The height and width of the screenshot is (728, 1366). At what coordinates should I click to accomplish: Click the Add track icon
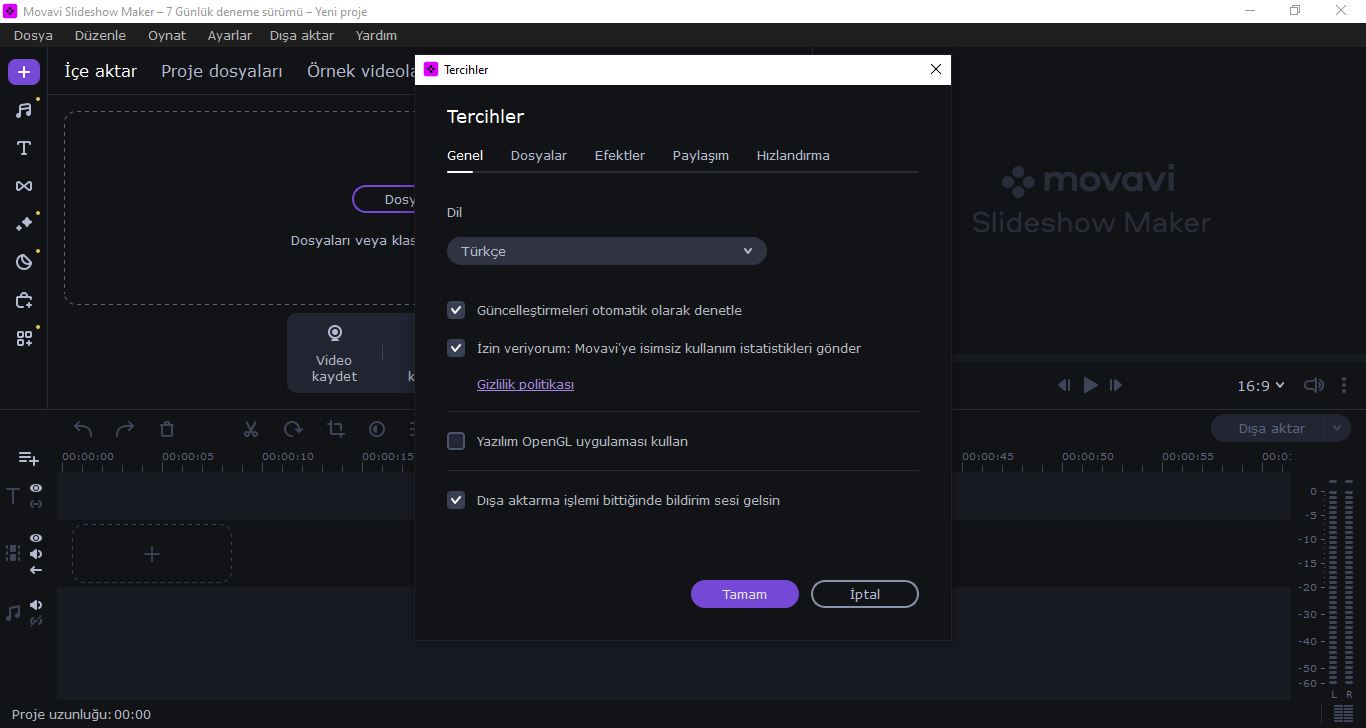pos(28,458)
